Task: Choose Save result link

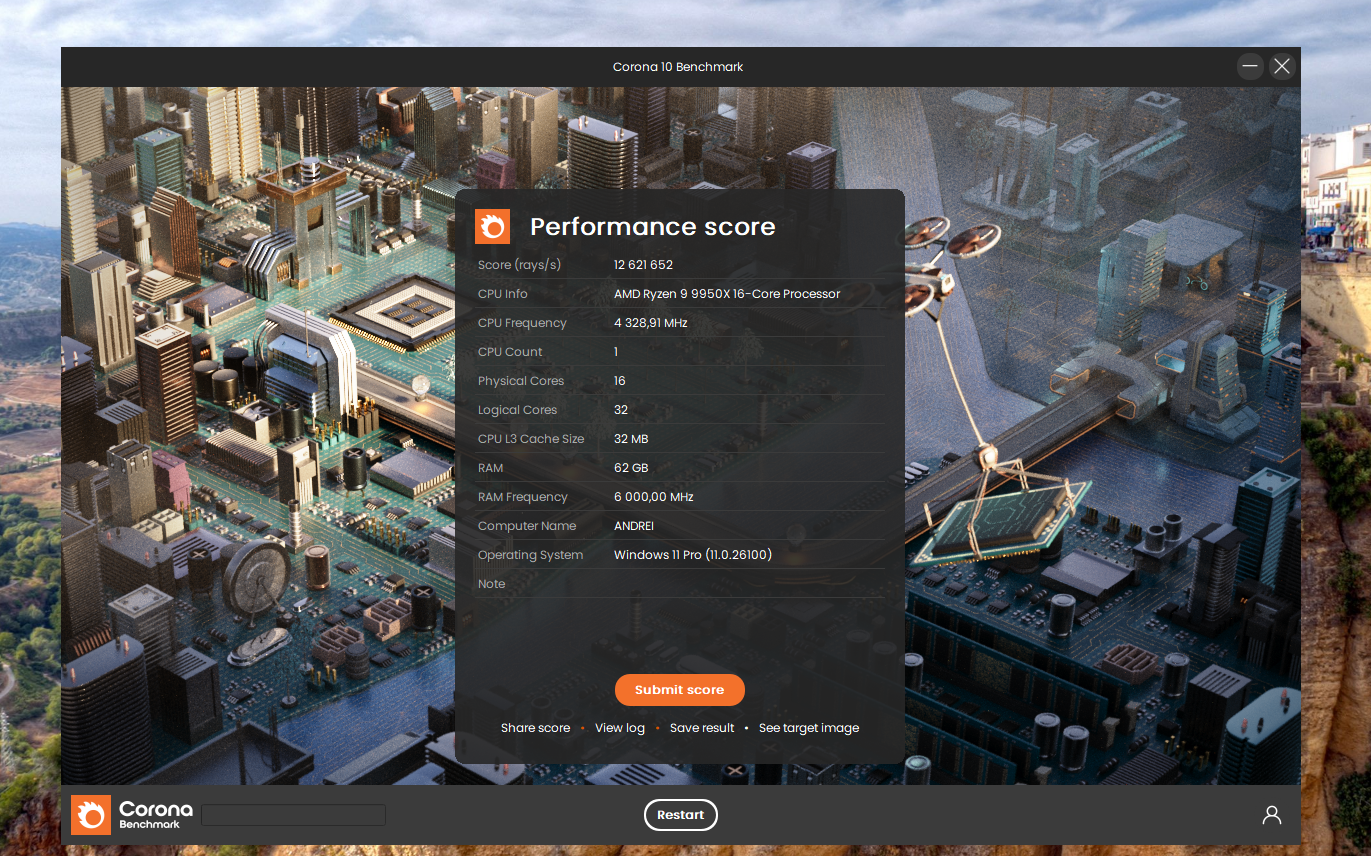Action: coord(702,728)
